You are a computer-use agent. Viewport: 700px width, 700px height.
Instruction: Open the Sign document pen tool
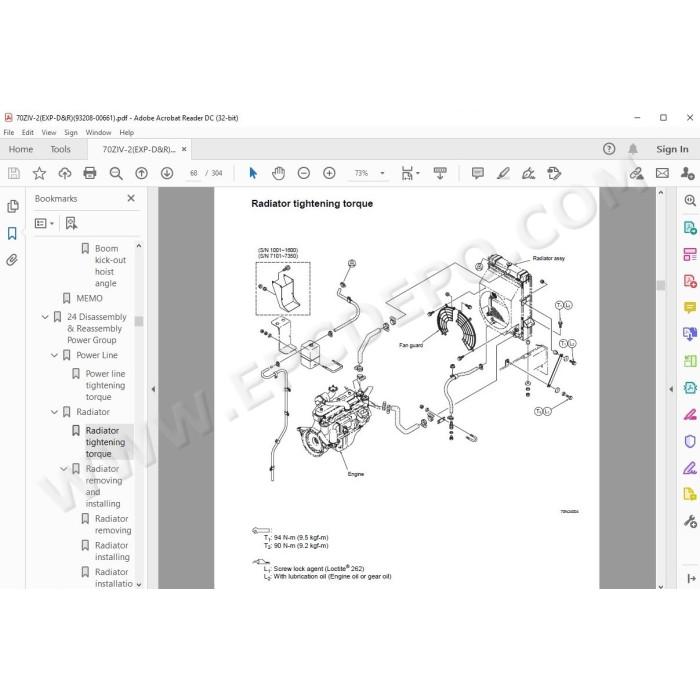tap(529, 173)
